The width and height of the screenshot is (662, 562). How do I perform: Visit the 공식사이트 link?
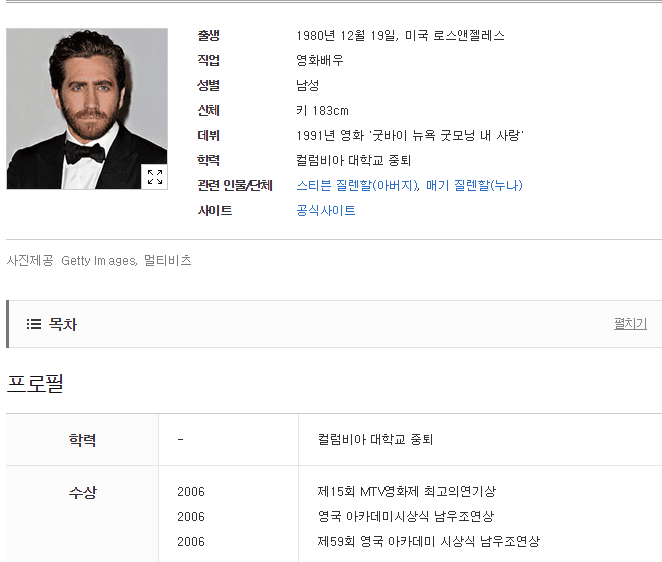[x=326, y=210]
